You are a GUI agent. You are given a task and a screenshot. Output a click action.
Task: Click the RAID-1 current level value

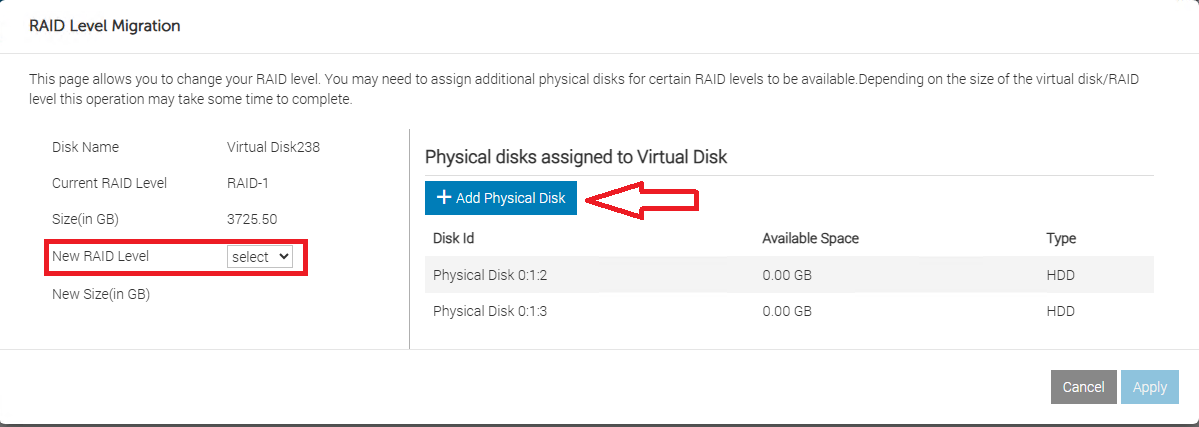coord(248,183)
